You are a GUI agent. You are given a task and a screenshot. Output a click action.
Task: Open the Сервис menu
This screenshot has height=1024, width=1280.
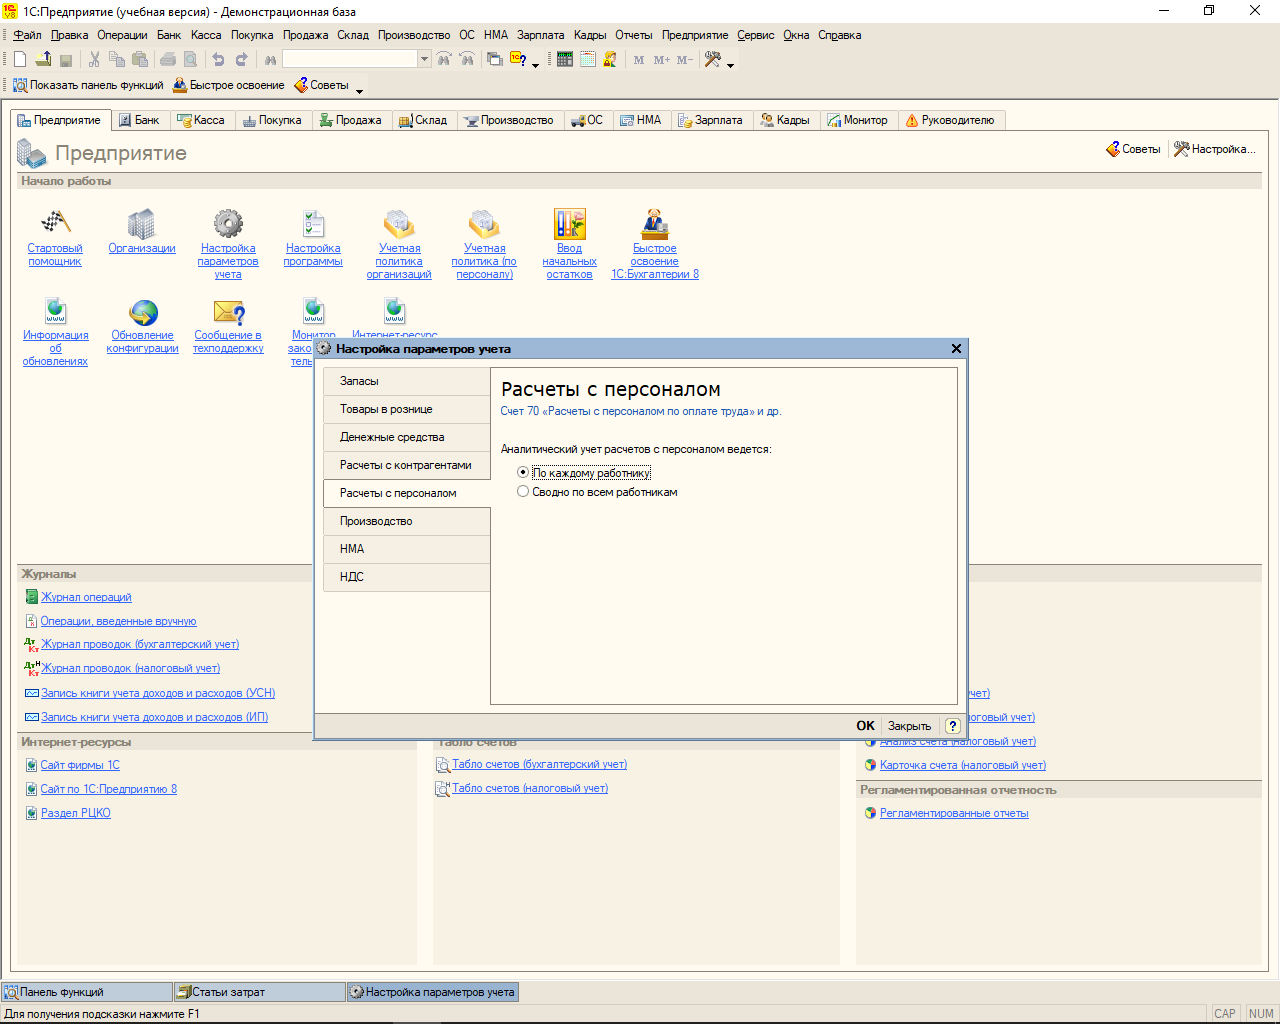(x=756, y=35)
